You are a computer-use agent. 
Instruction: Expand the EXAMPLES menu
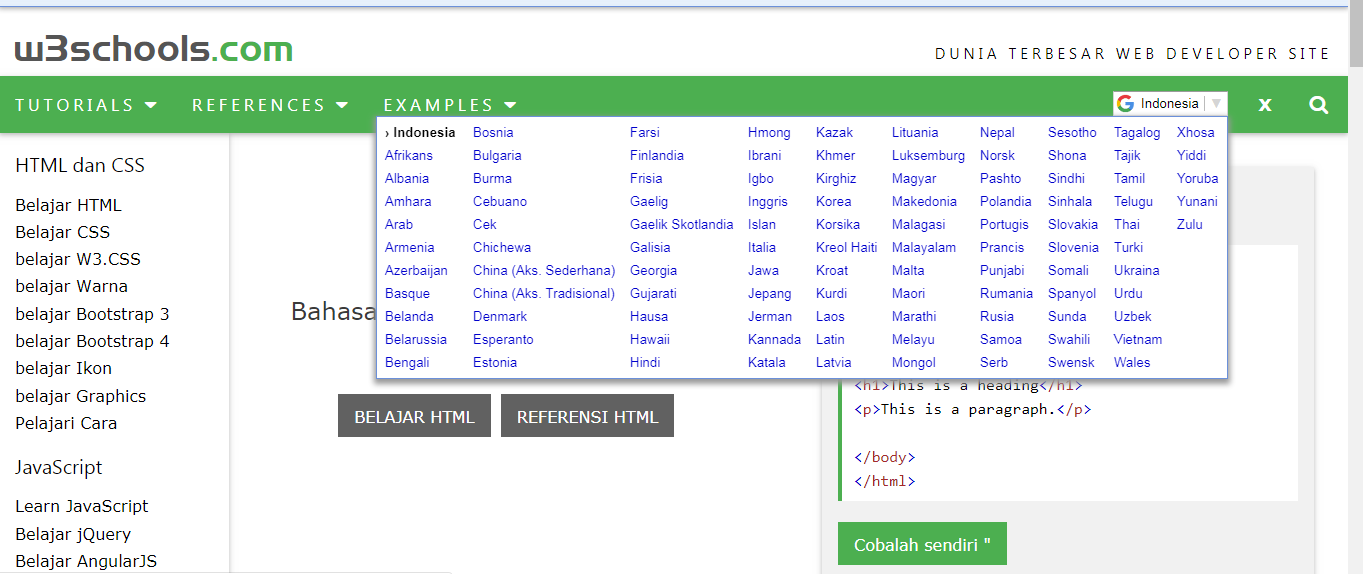450,105
